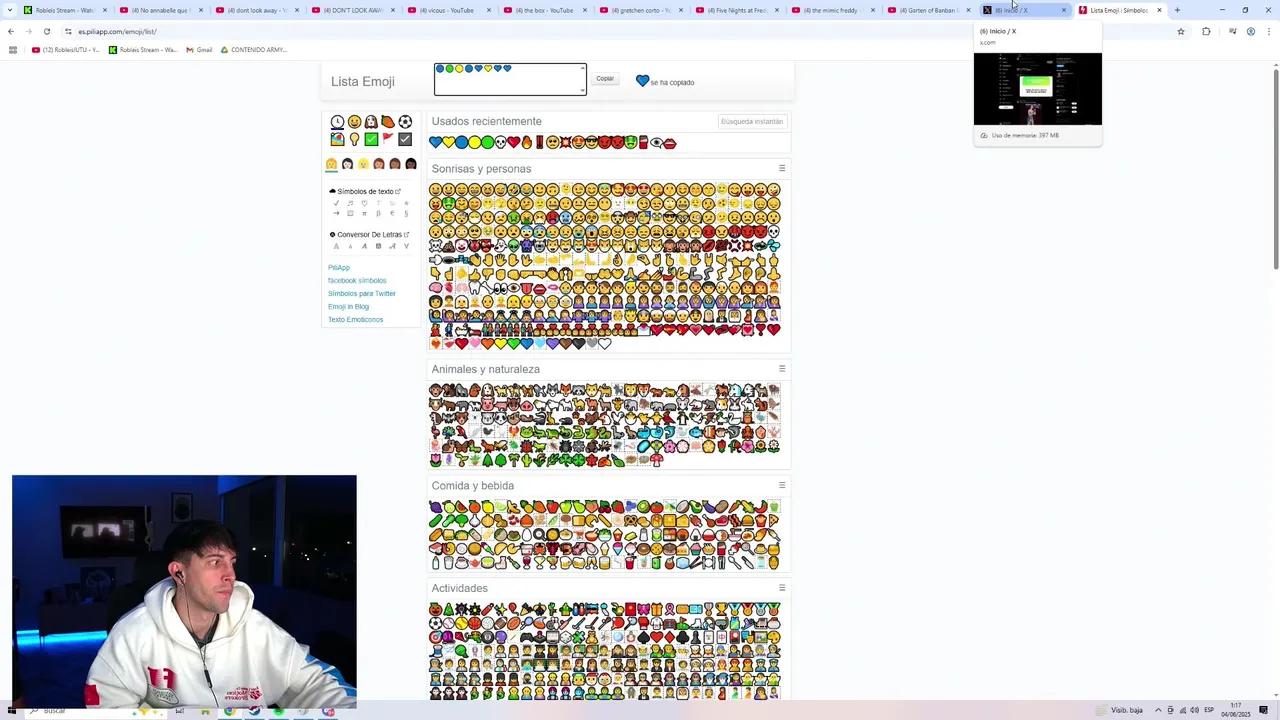Screen dimensions: 1280x720
Task: Choose the medium-dark skin tone option
Action: click(395, 164)
